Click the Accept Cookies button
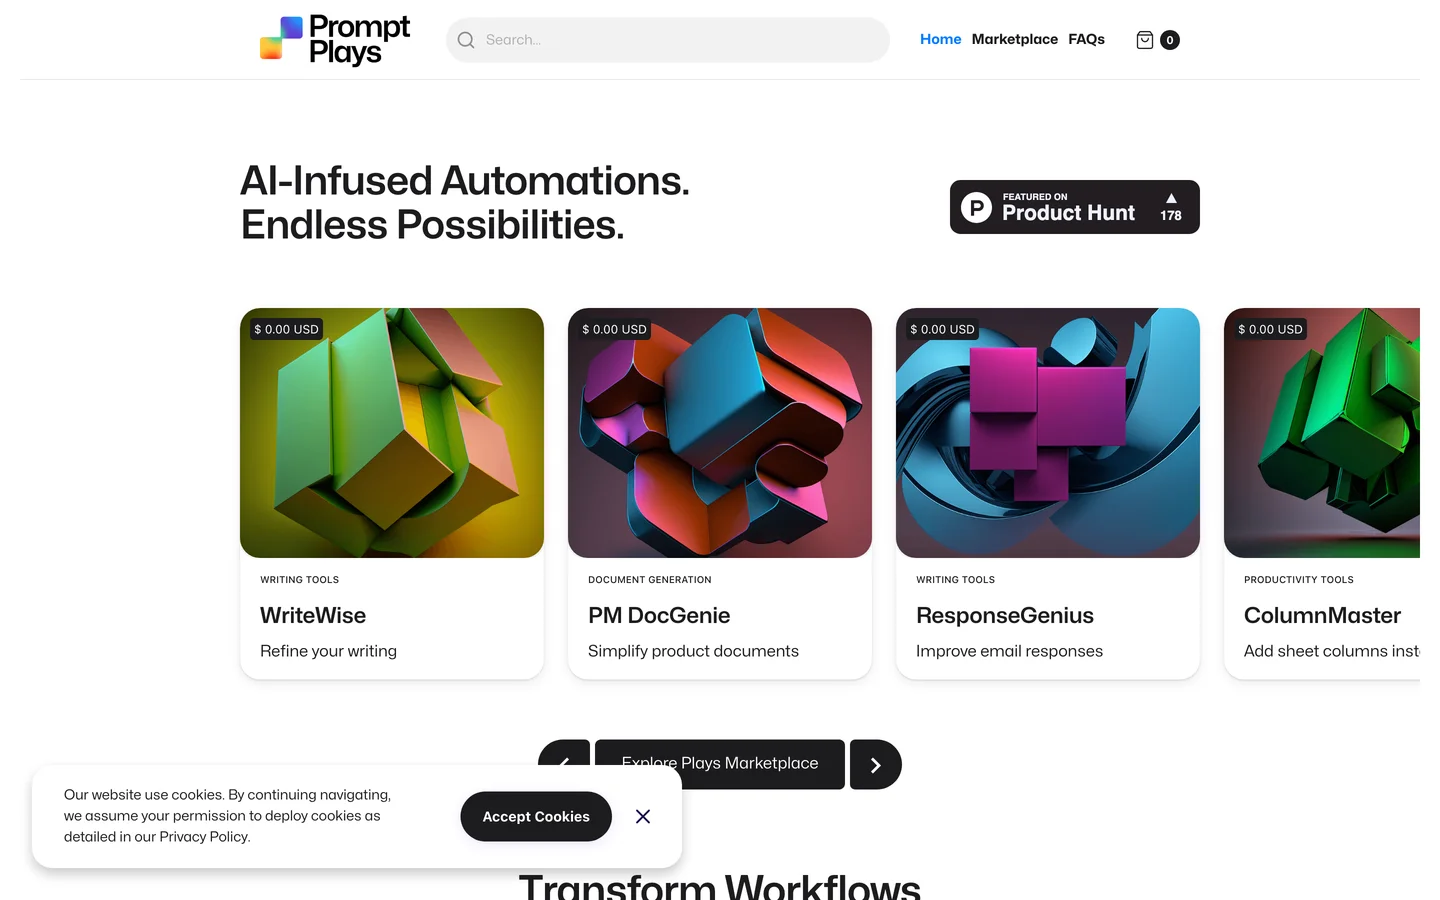This screenshot has width=1440, height=900. 536,817
